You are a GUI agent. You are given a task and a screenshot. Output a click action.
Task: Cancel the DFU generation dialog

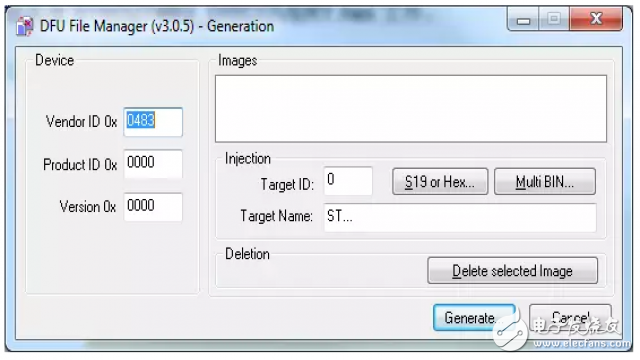coord(570,318)
